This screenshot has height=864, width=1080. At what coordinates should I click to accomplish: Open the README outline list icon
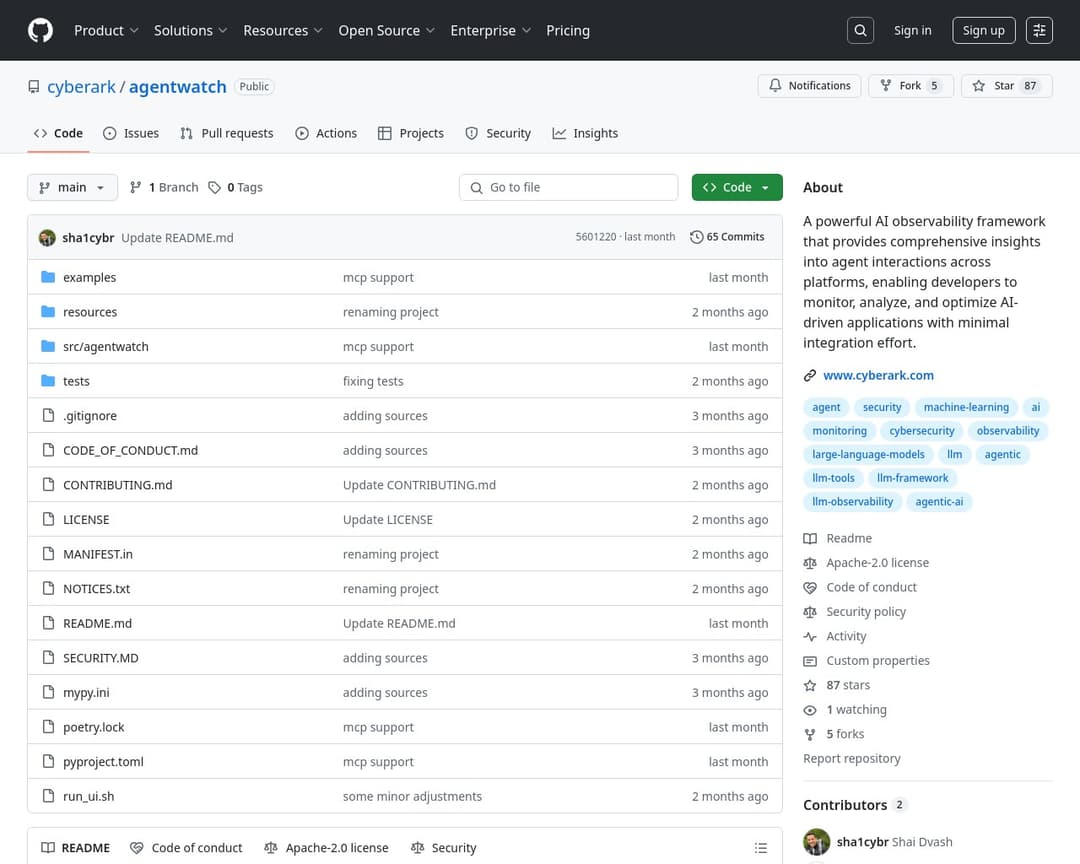coord(760,848)
